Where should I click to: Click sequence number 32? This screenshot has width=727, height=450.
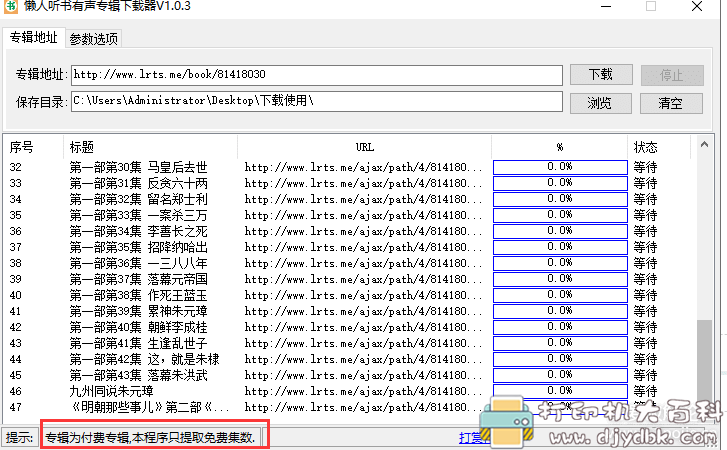(15, 167)
